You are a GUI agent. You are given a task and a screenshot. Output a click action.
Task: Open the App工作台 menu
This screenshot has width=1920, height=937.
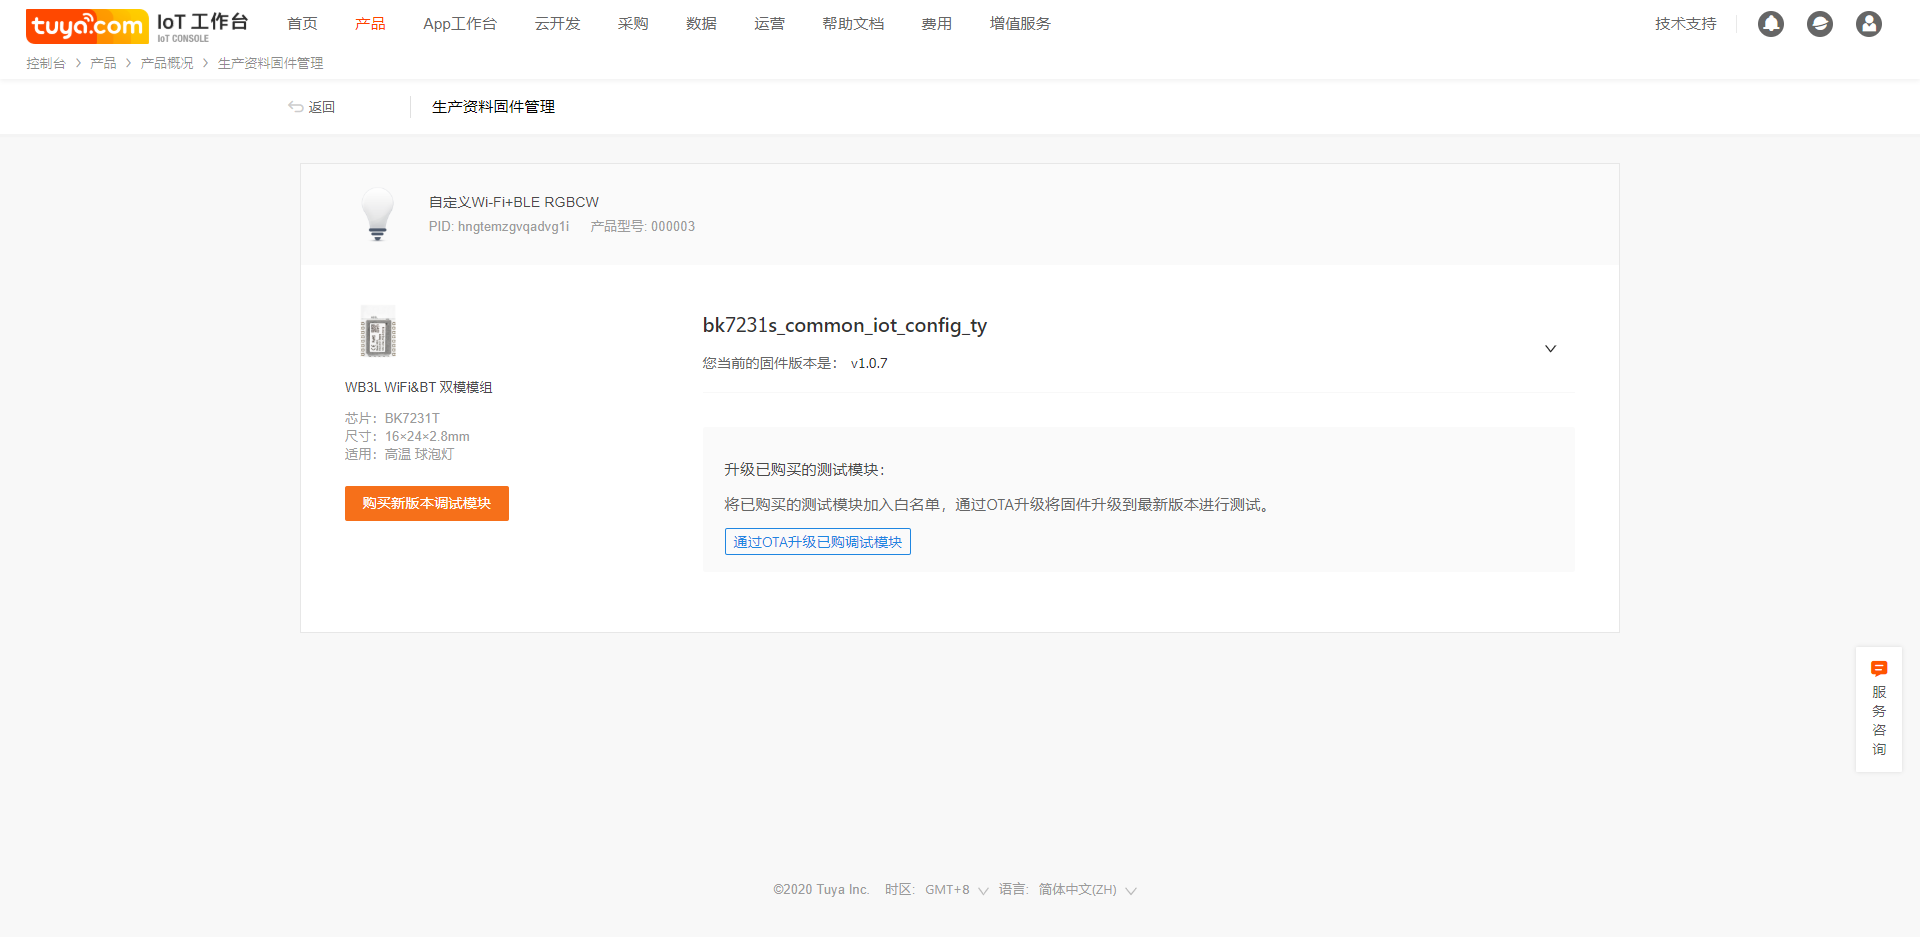click(x=460, y=24)
